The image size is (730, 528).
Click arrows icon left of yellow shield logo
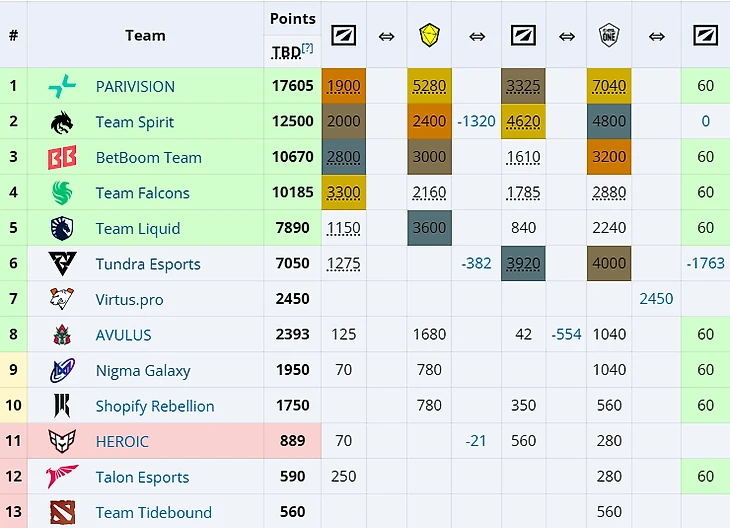[386, 36]
